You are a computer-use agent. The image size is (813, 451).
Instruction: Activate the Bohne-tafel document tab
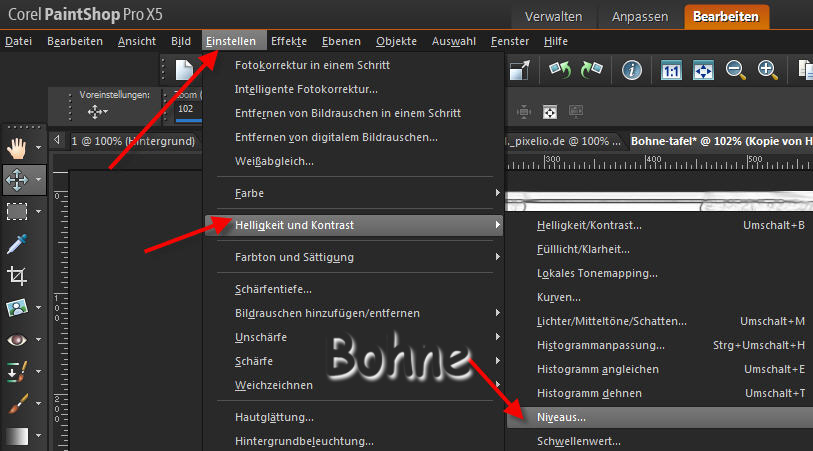point(720,141)
